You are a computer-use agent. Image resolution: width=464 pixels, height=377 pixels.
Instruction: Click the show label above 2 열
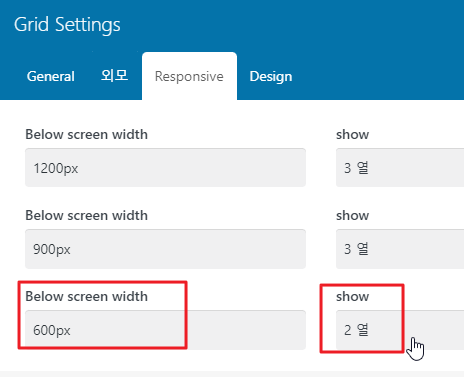[x=352, y=296]
